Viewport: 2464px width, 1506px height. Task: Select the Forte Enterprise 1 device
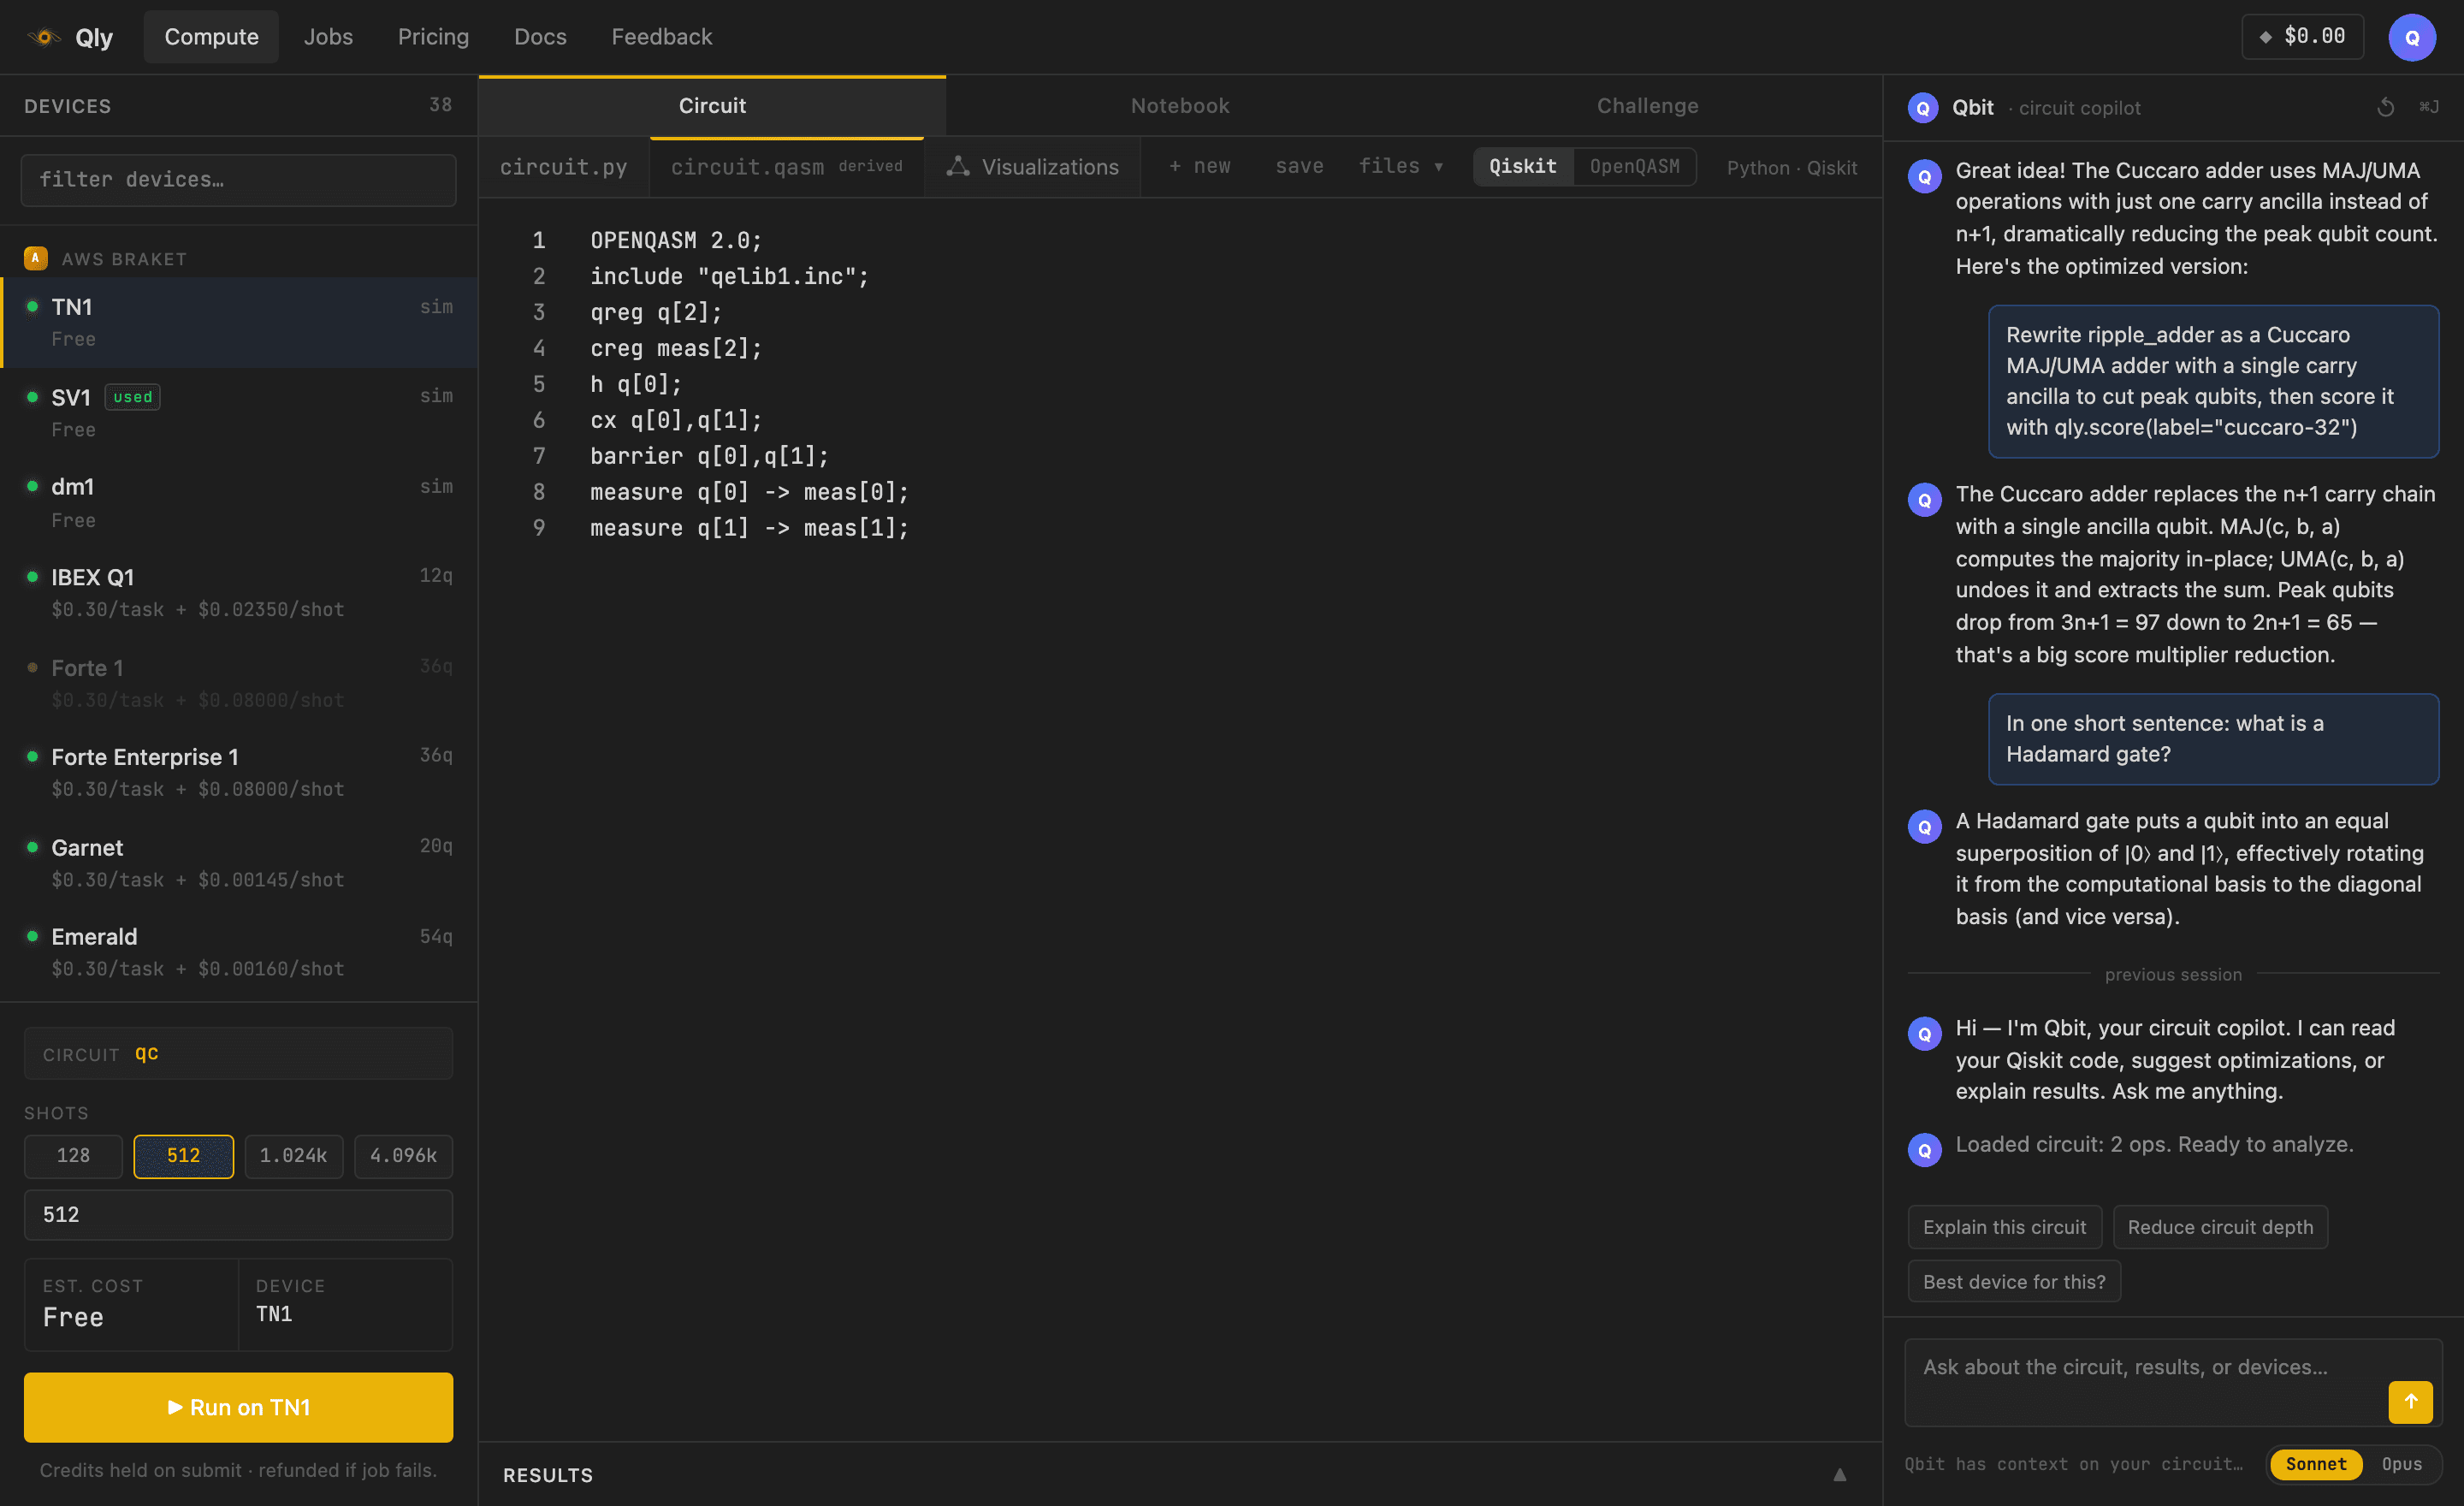(x=238, y=772)
